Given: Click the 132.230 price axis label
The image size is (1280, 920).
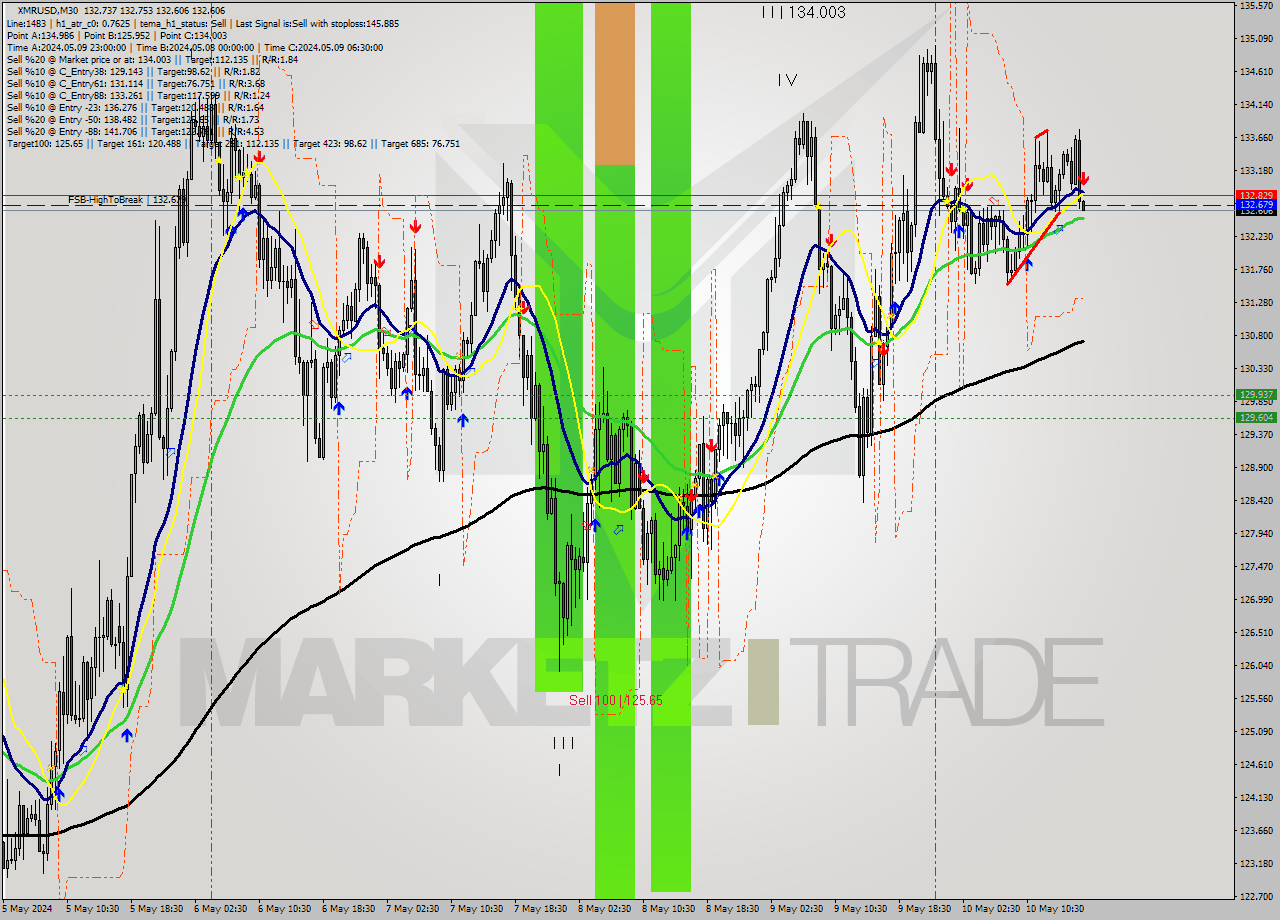Looking at the screenshot, I should pos(1255,237).
